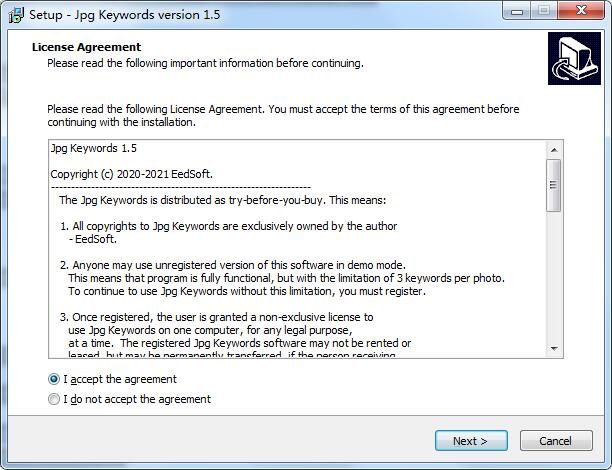This screenshot has height=470, width=612.
Task: Click the license scrollbar up arrow
Action: point(554,150)
